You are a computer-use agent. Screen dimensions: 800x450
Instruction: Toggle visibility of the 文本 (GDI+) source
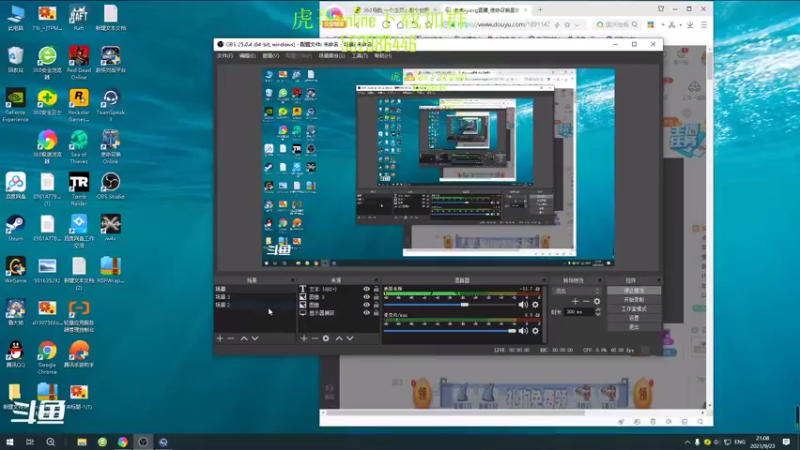(366, 289)
